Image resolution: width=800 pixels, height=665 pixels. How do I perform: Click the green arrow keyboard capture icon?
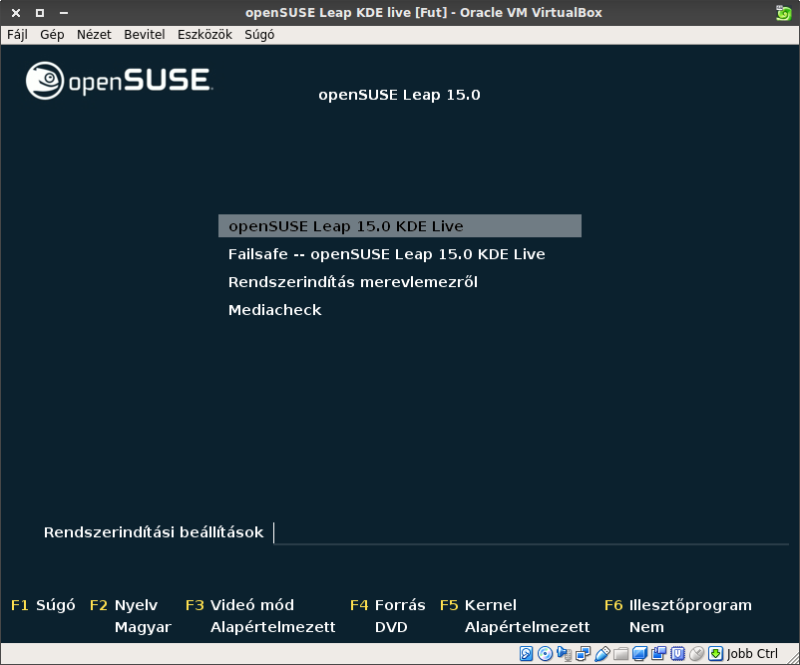tap(715, 653)
